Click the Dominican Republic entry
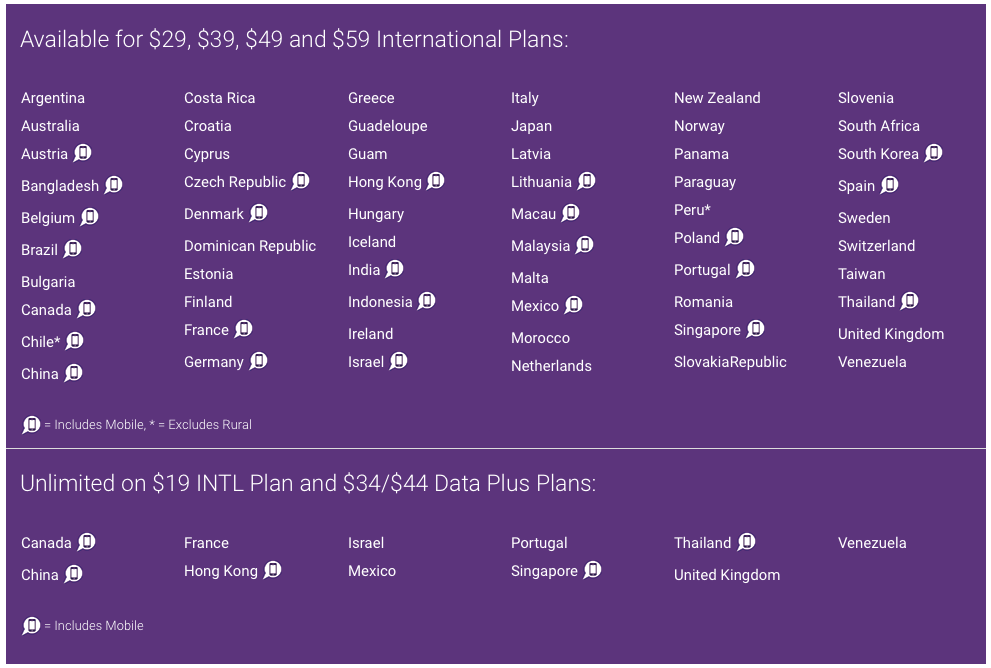991x668 pixels. pos(250,246)
